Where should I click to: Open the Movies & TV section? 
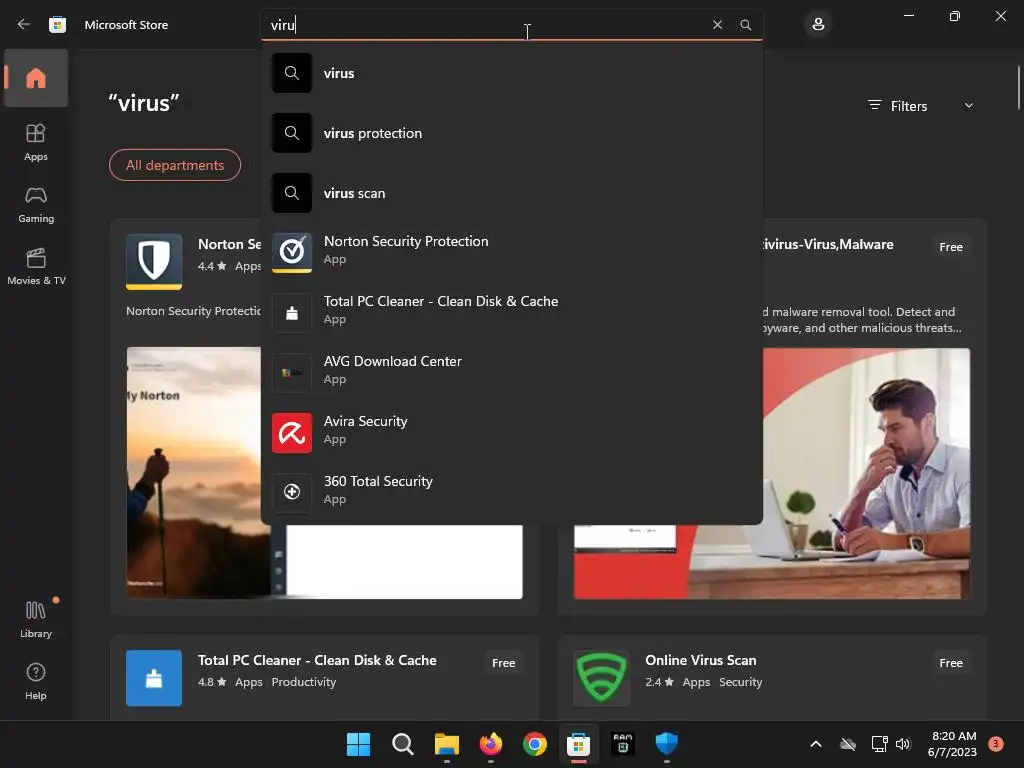click(x=36, y=266)
